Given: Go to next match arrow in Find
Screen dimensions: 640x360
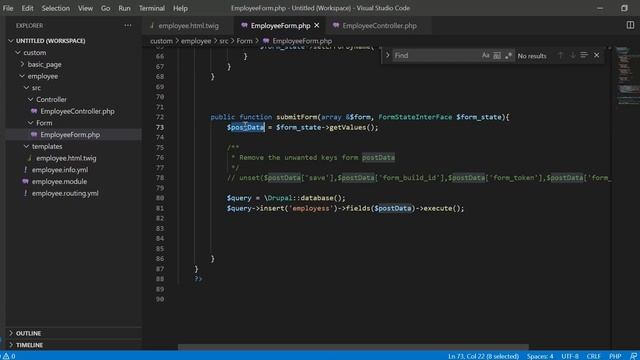Looking at the screenshot, I should (572, 56).
